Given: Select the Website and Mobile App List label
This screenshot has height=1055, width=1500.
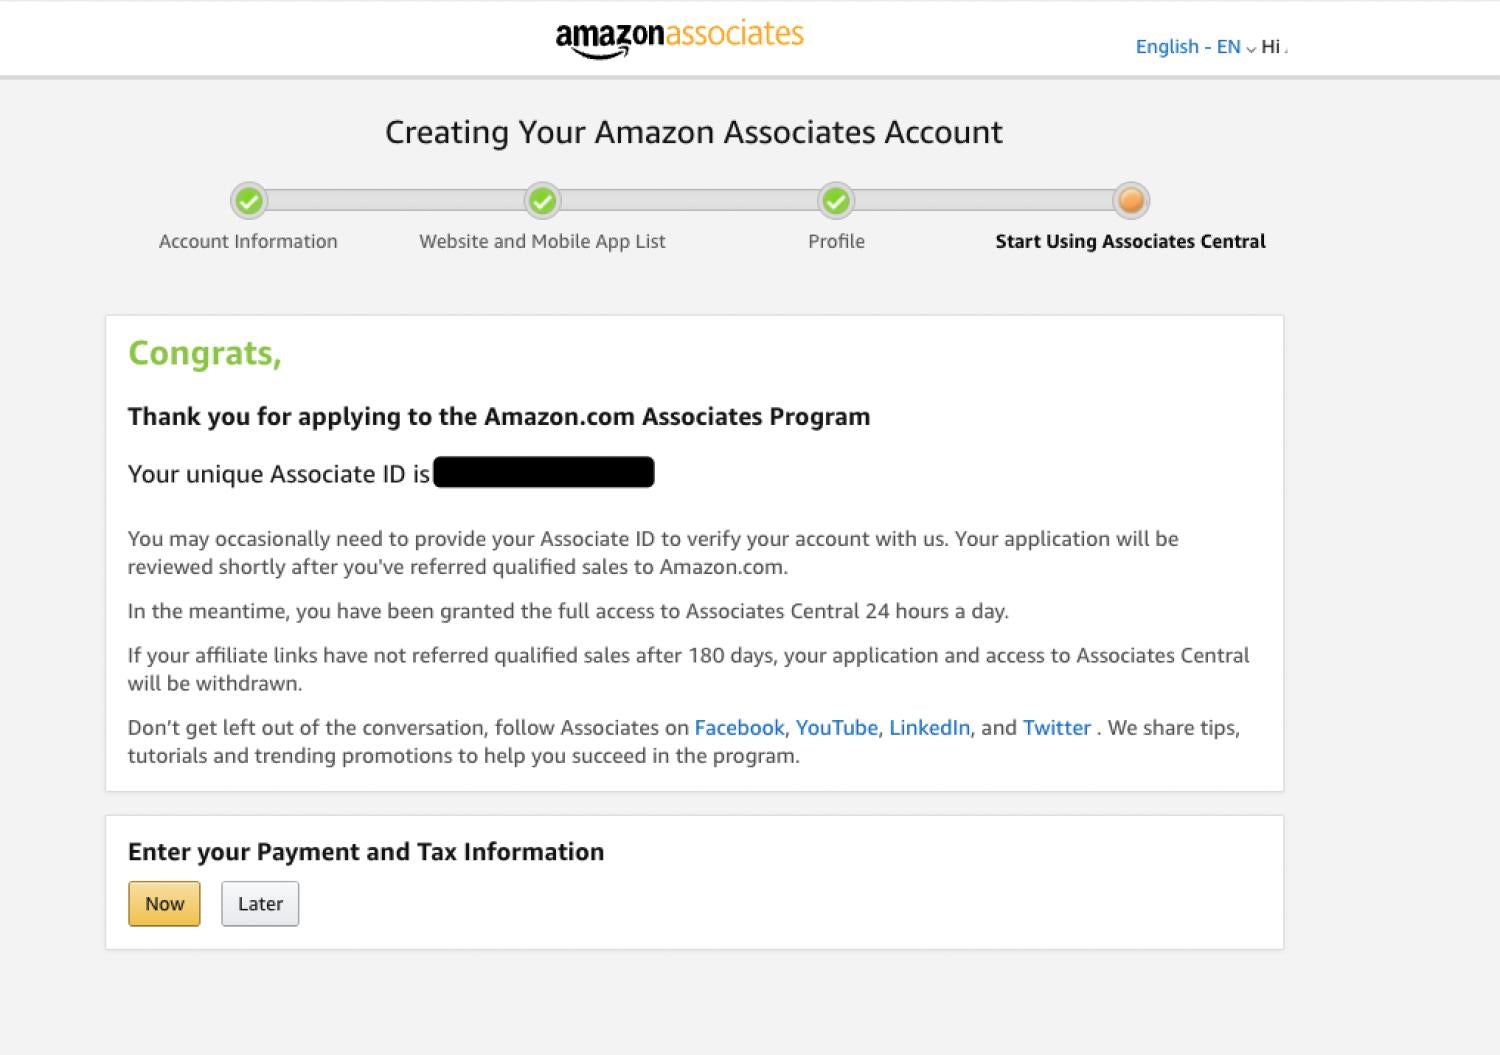Looking at the screenshot, I should [542, 241].
